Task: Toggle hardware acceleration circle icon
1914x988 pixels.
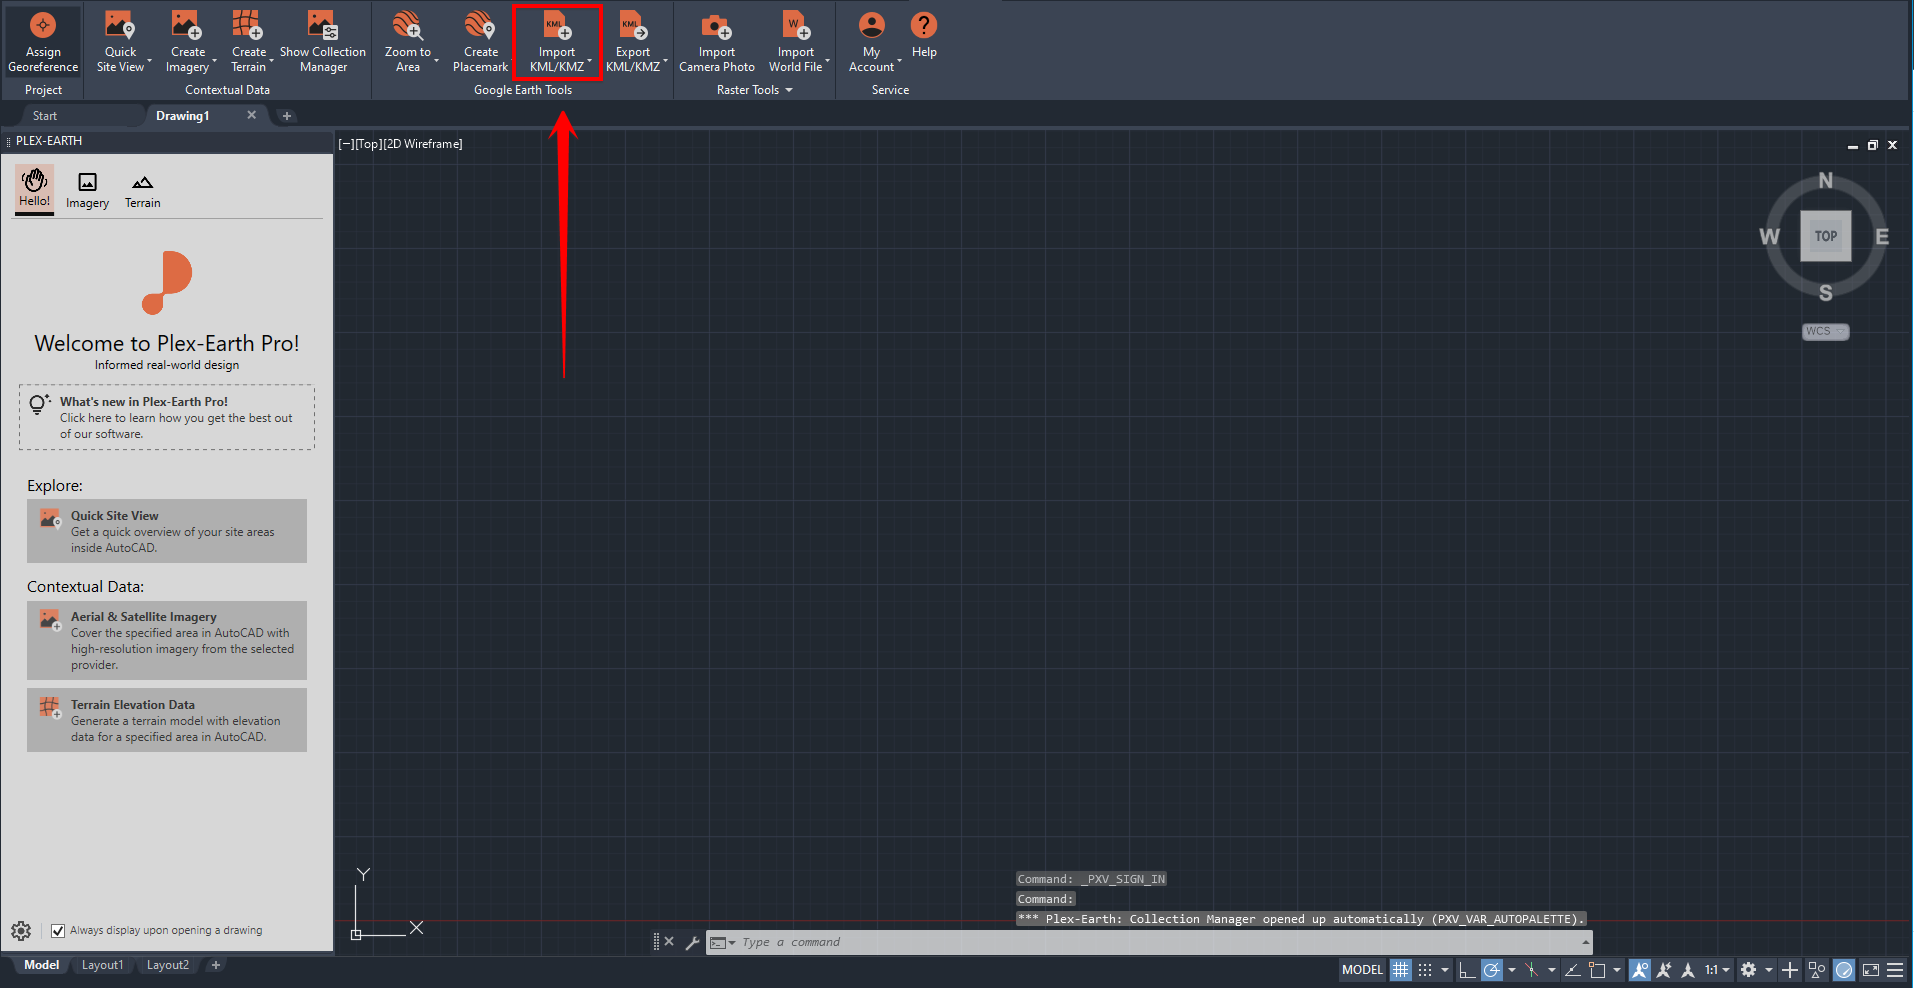Action: coord(1844,970)
